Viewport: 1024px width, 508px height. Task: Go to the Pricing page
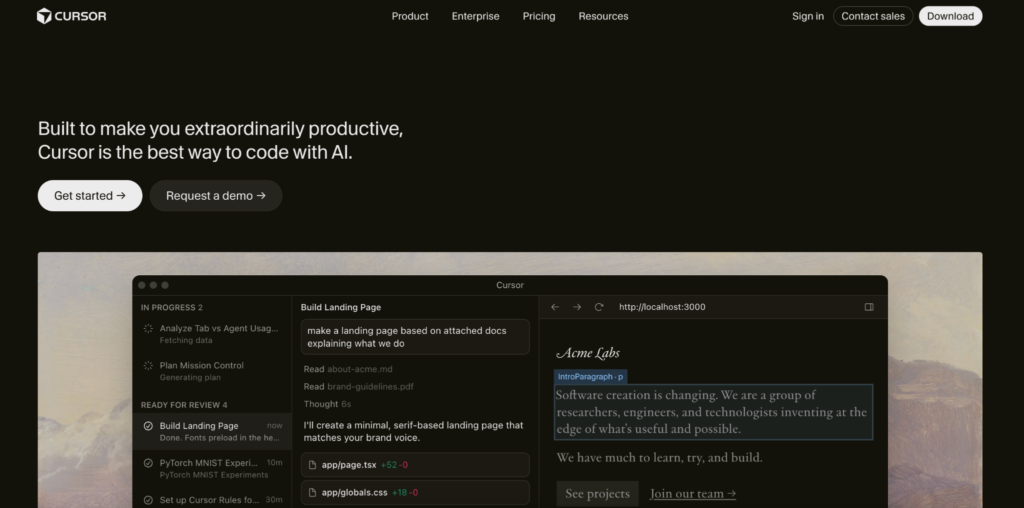[x=539, y=16]
